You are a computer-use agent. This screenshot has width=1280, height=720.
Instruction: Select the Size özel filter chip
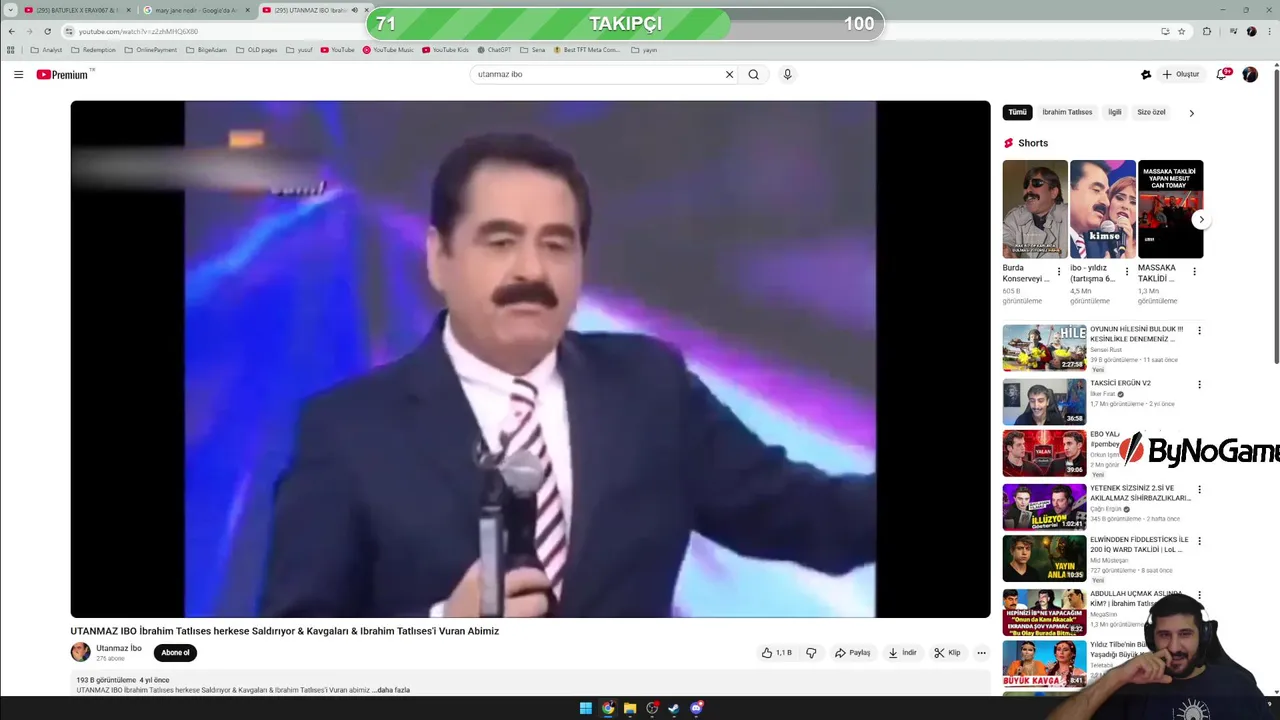click(1151, 112)
